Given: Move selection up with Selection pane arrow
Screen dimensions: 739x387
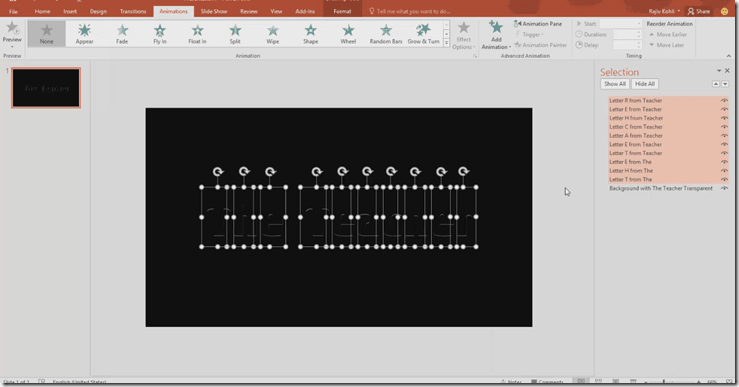Looking at the screenshot, I should (x=716, y=84).
